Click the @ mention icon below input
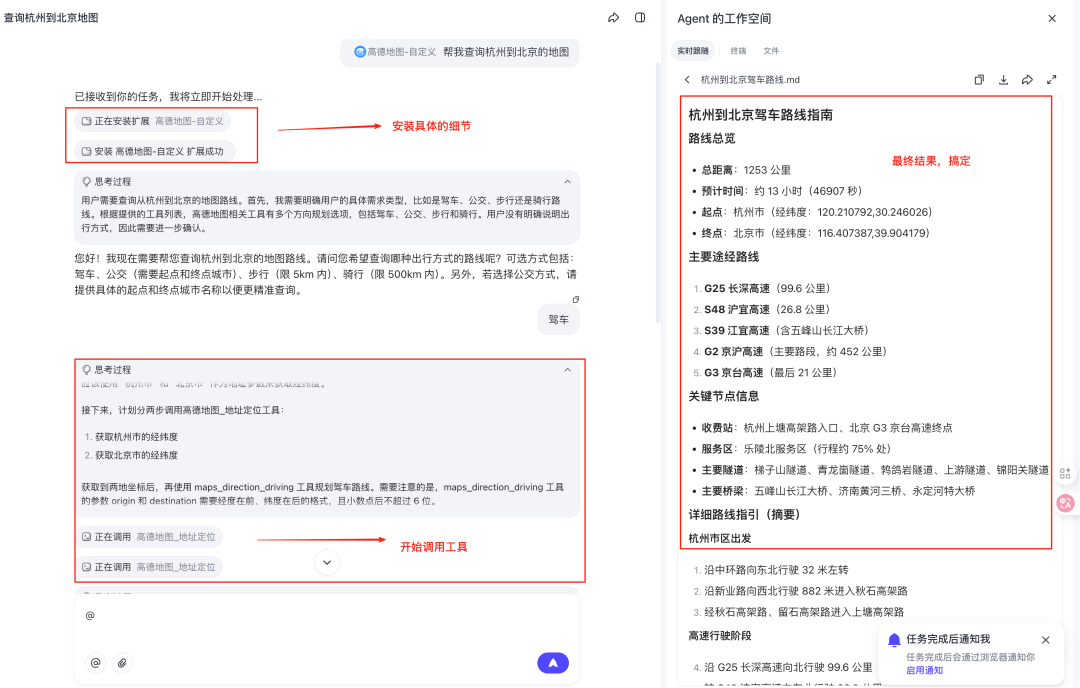The image size is (1080, 688). (x=96, y=663)
